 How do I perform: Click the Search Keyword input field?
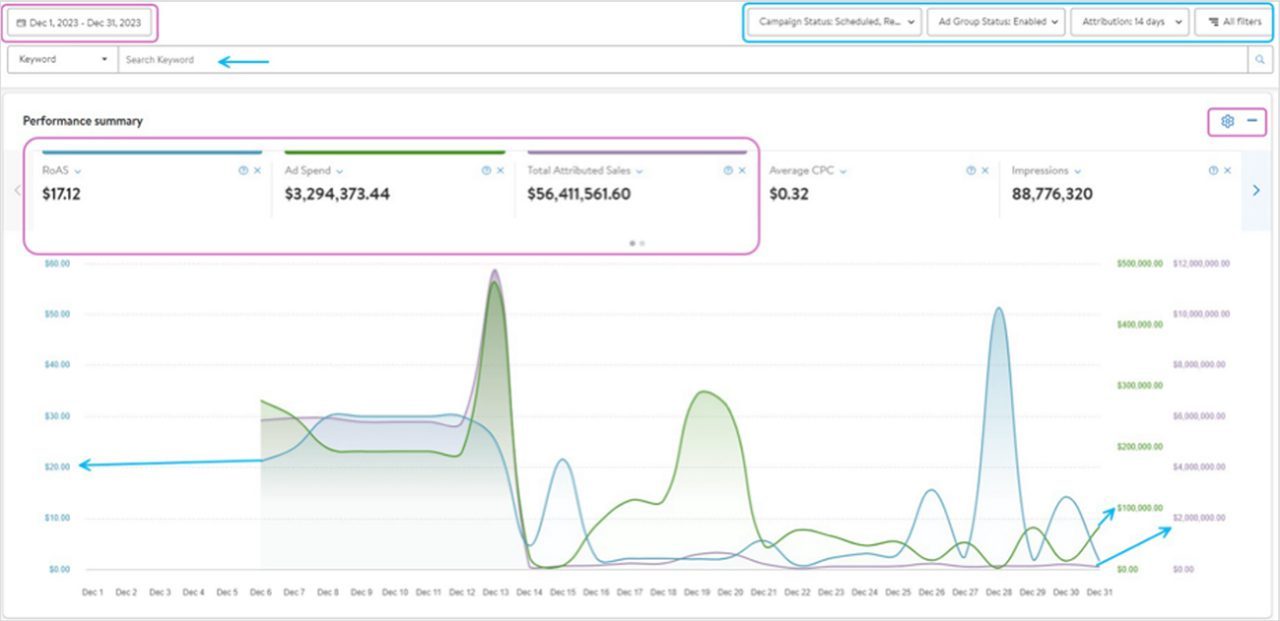200,59
